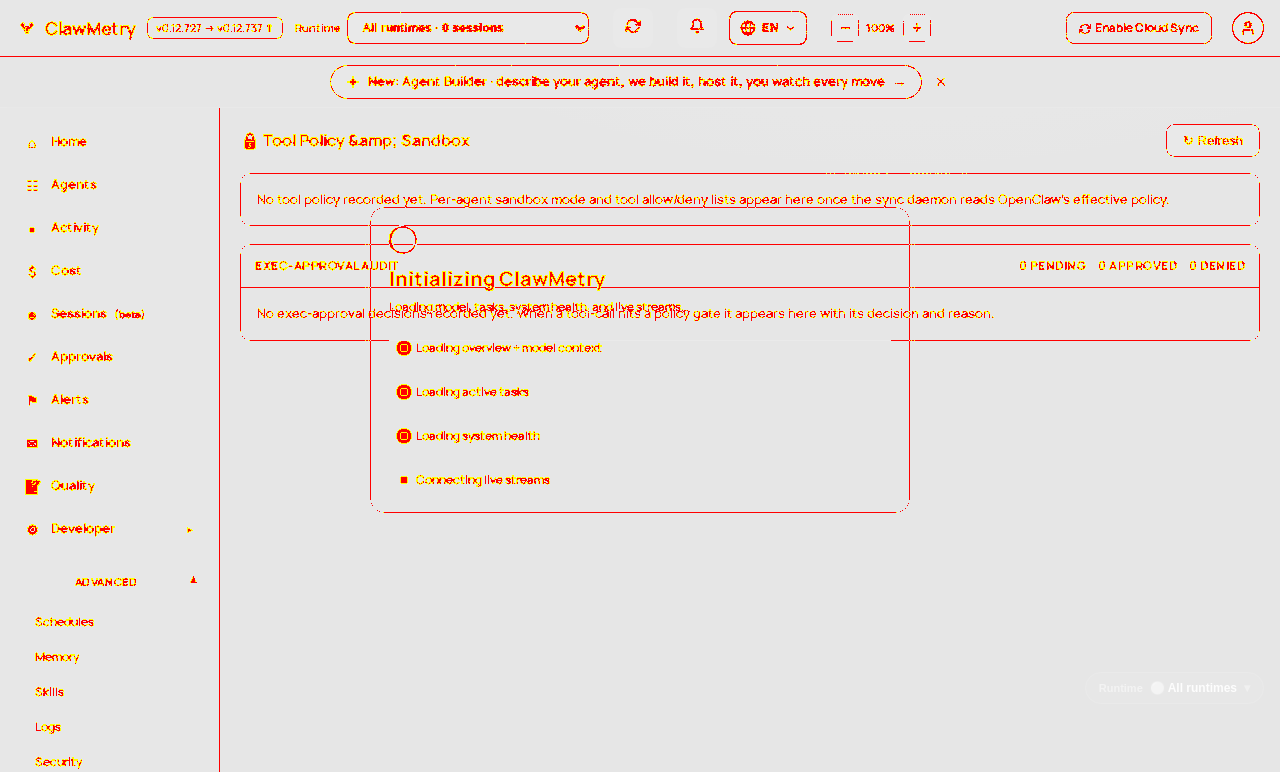1280x772 pixels.
Task: Click the version update badge v0.12.727
Action: 215,28
